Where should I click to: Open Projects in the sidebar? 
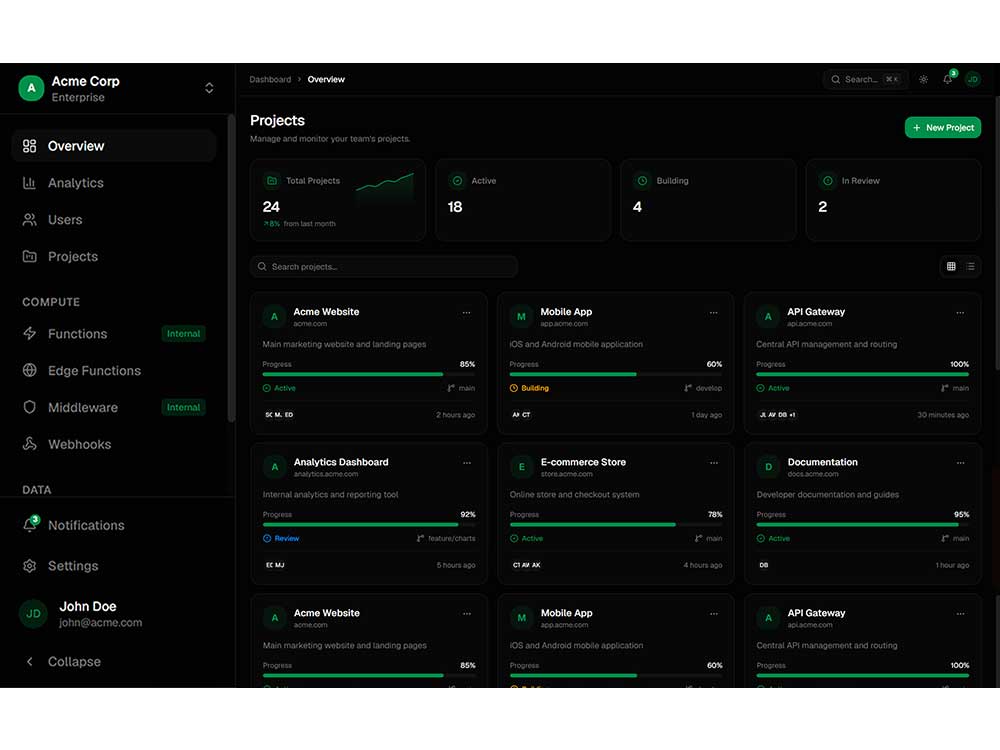tap(114, 256)
